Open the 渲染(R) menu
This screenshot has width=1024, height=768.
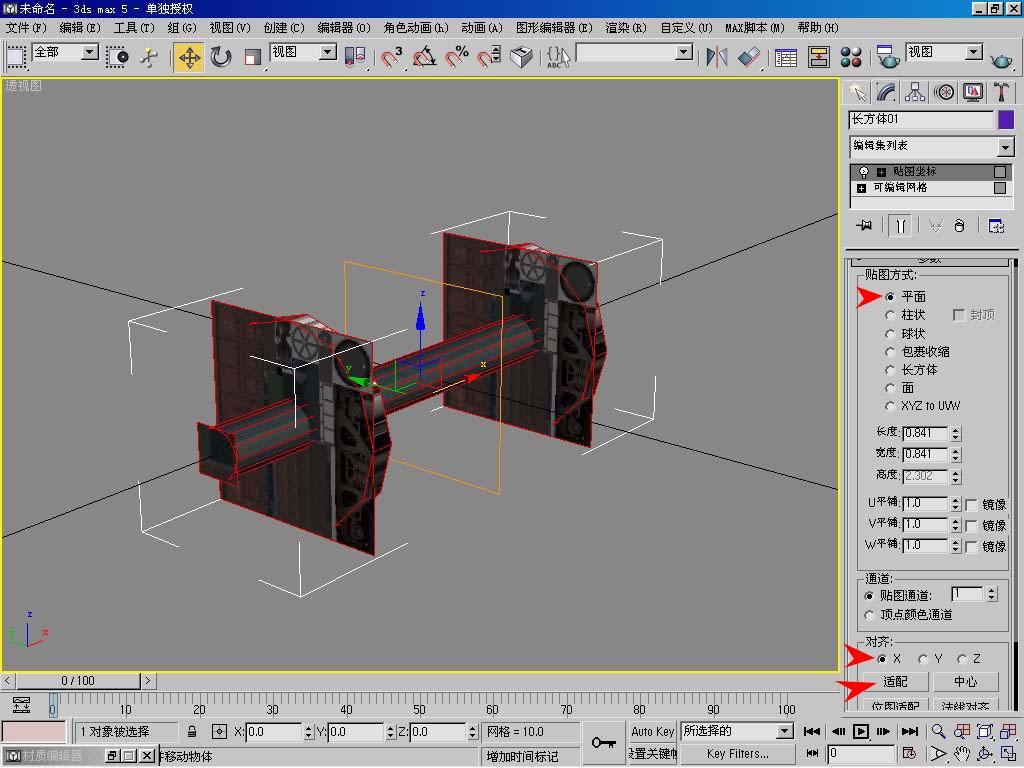pos(626,28)
